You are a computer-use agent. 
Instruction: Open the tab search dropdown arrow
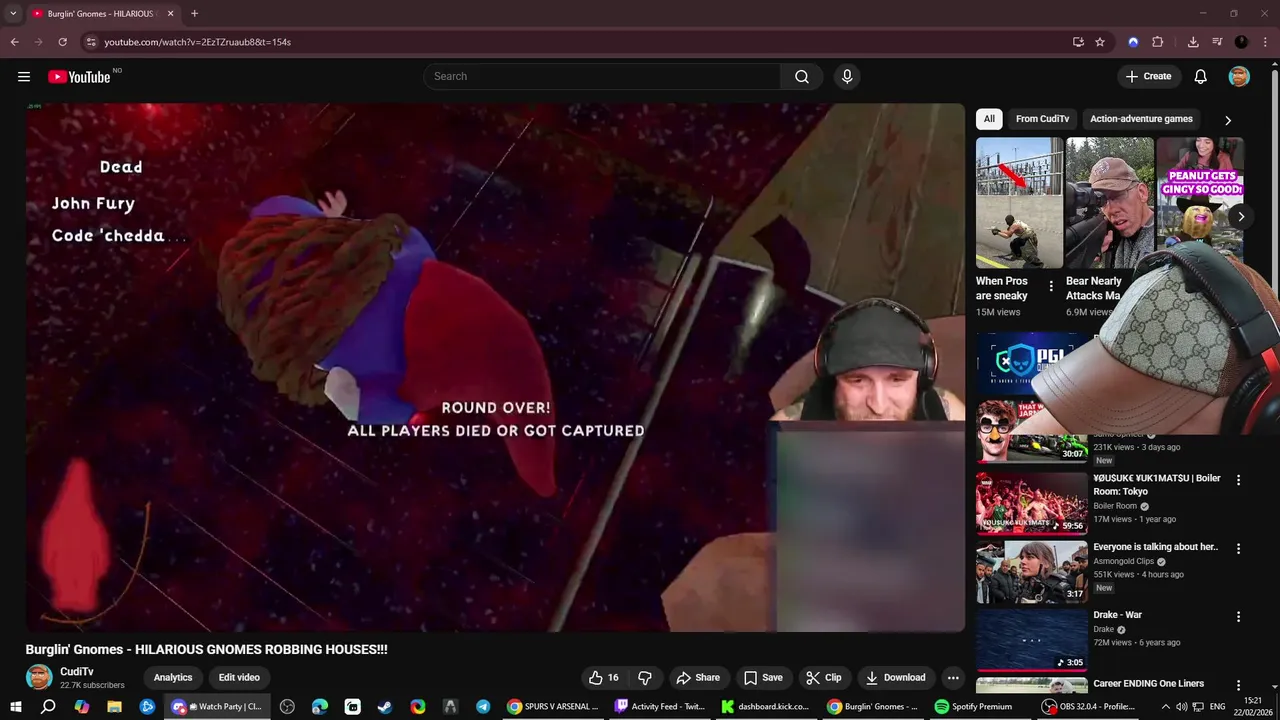13,14
